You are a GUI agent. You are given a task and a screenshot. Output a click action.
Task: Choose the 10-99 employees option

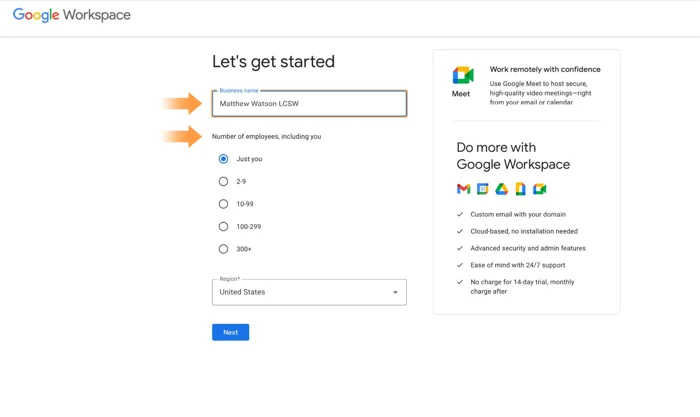tap(223, 204)
